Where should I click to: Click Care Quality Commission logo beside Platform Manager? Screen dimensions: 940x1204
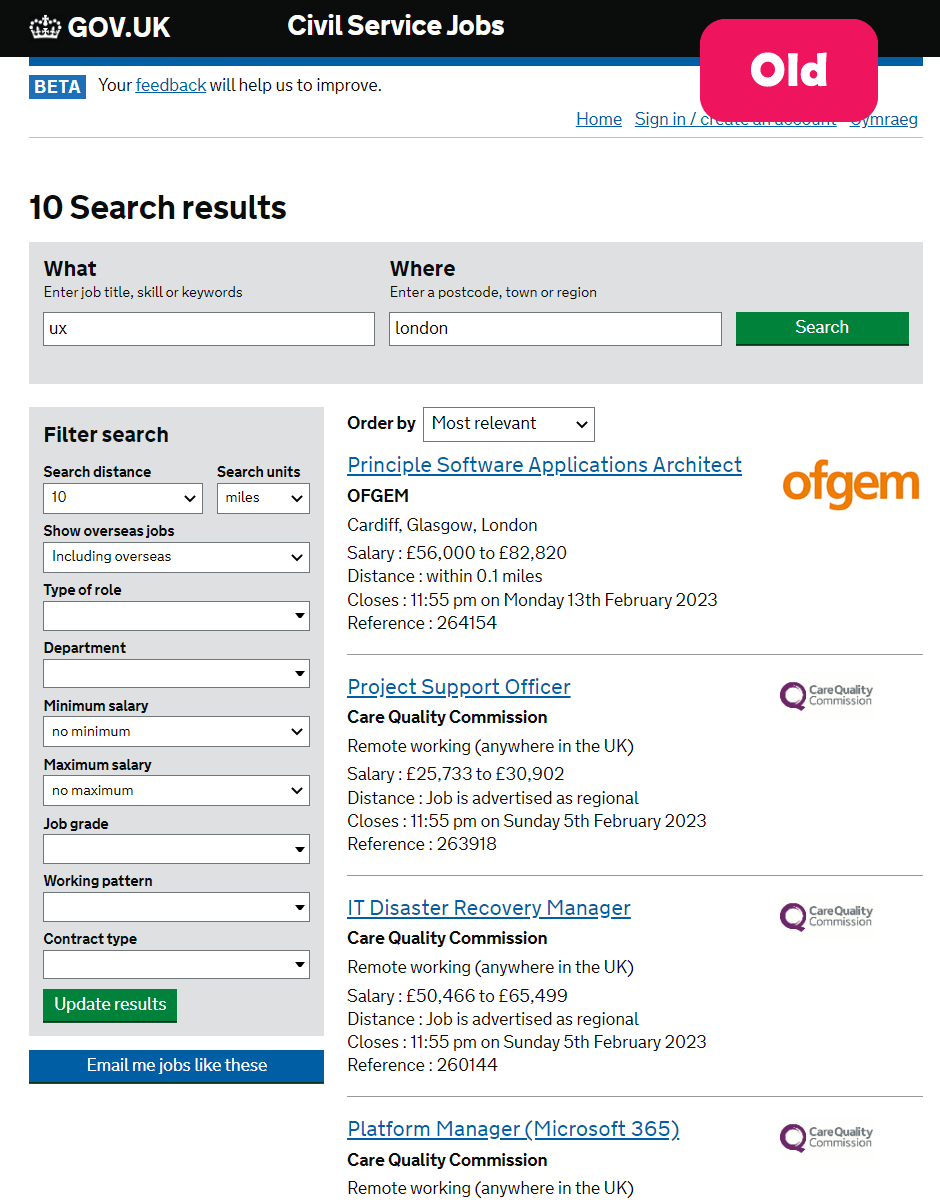(x=825, y=1138)
